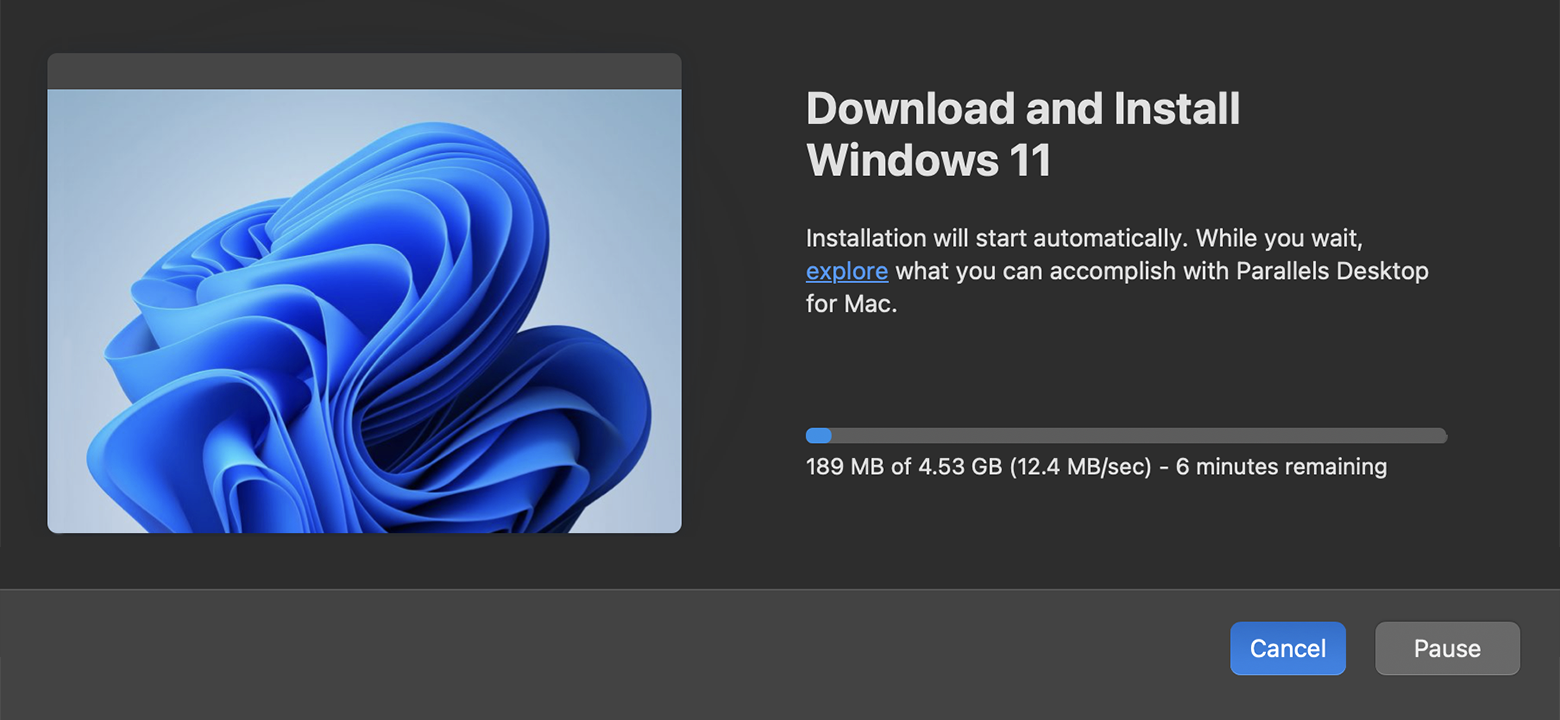Click the 6 minutes remaining text
This screenshot has height=720, width=1560.
[x=1281, y=467]
